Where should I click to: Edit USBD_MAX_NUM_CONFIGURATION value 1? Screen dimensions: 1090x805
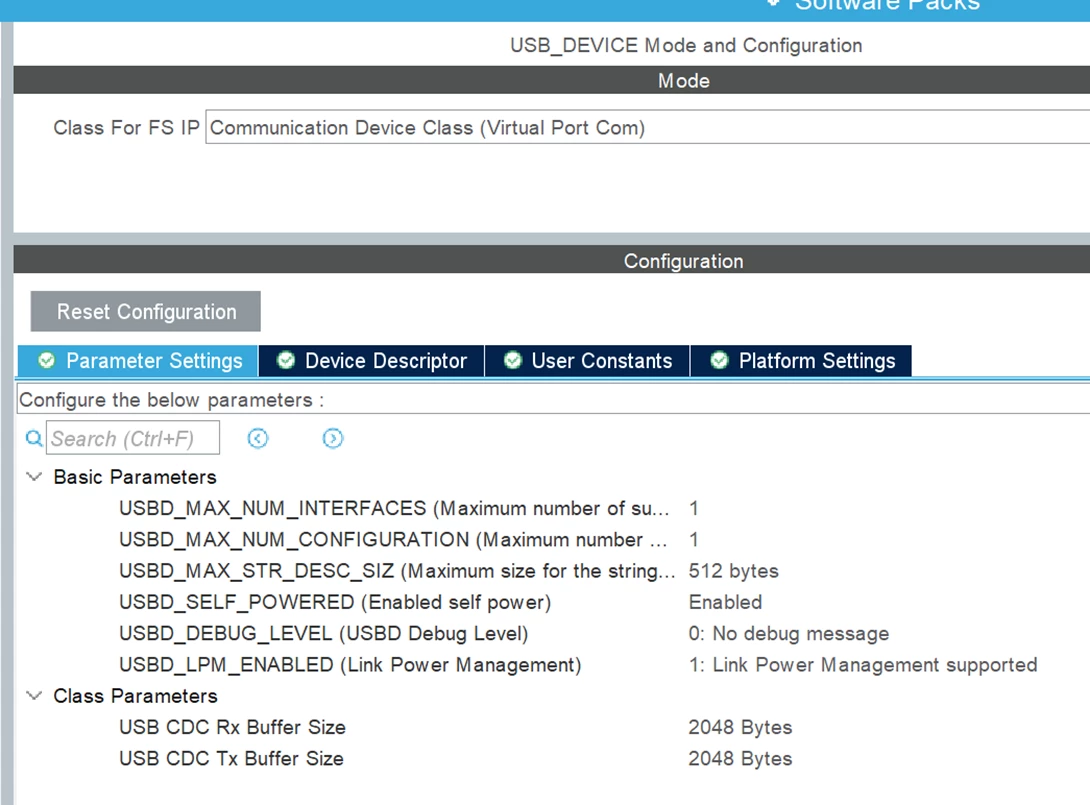(694, 539)
